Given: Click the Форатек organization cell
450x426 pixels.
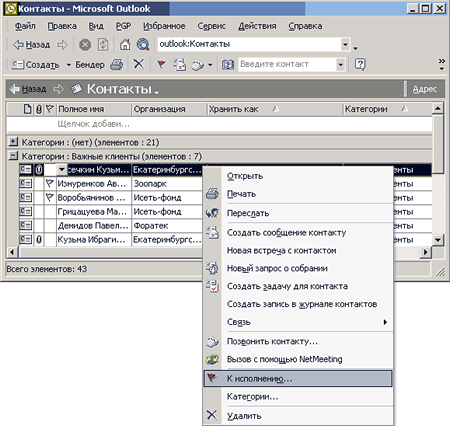Looking at the screenshot, I should pyautogui.click(x=167, y=226).
